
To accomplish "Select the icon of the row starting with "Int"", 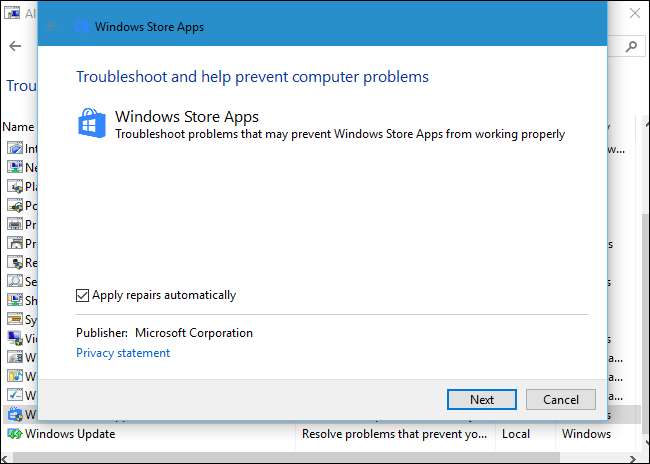I will [x=14, y=148].
